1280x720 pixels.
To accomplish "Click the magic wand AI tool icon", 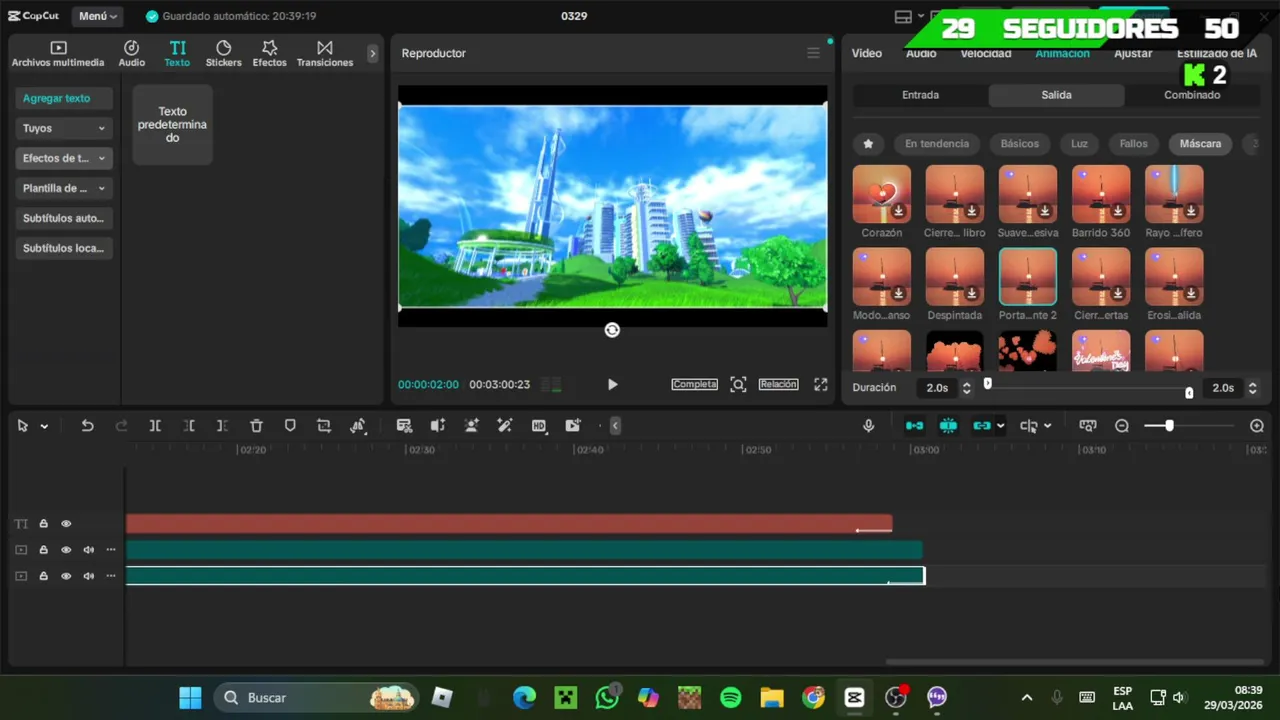I will tap(505, 426).
